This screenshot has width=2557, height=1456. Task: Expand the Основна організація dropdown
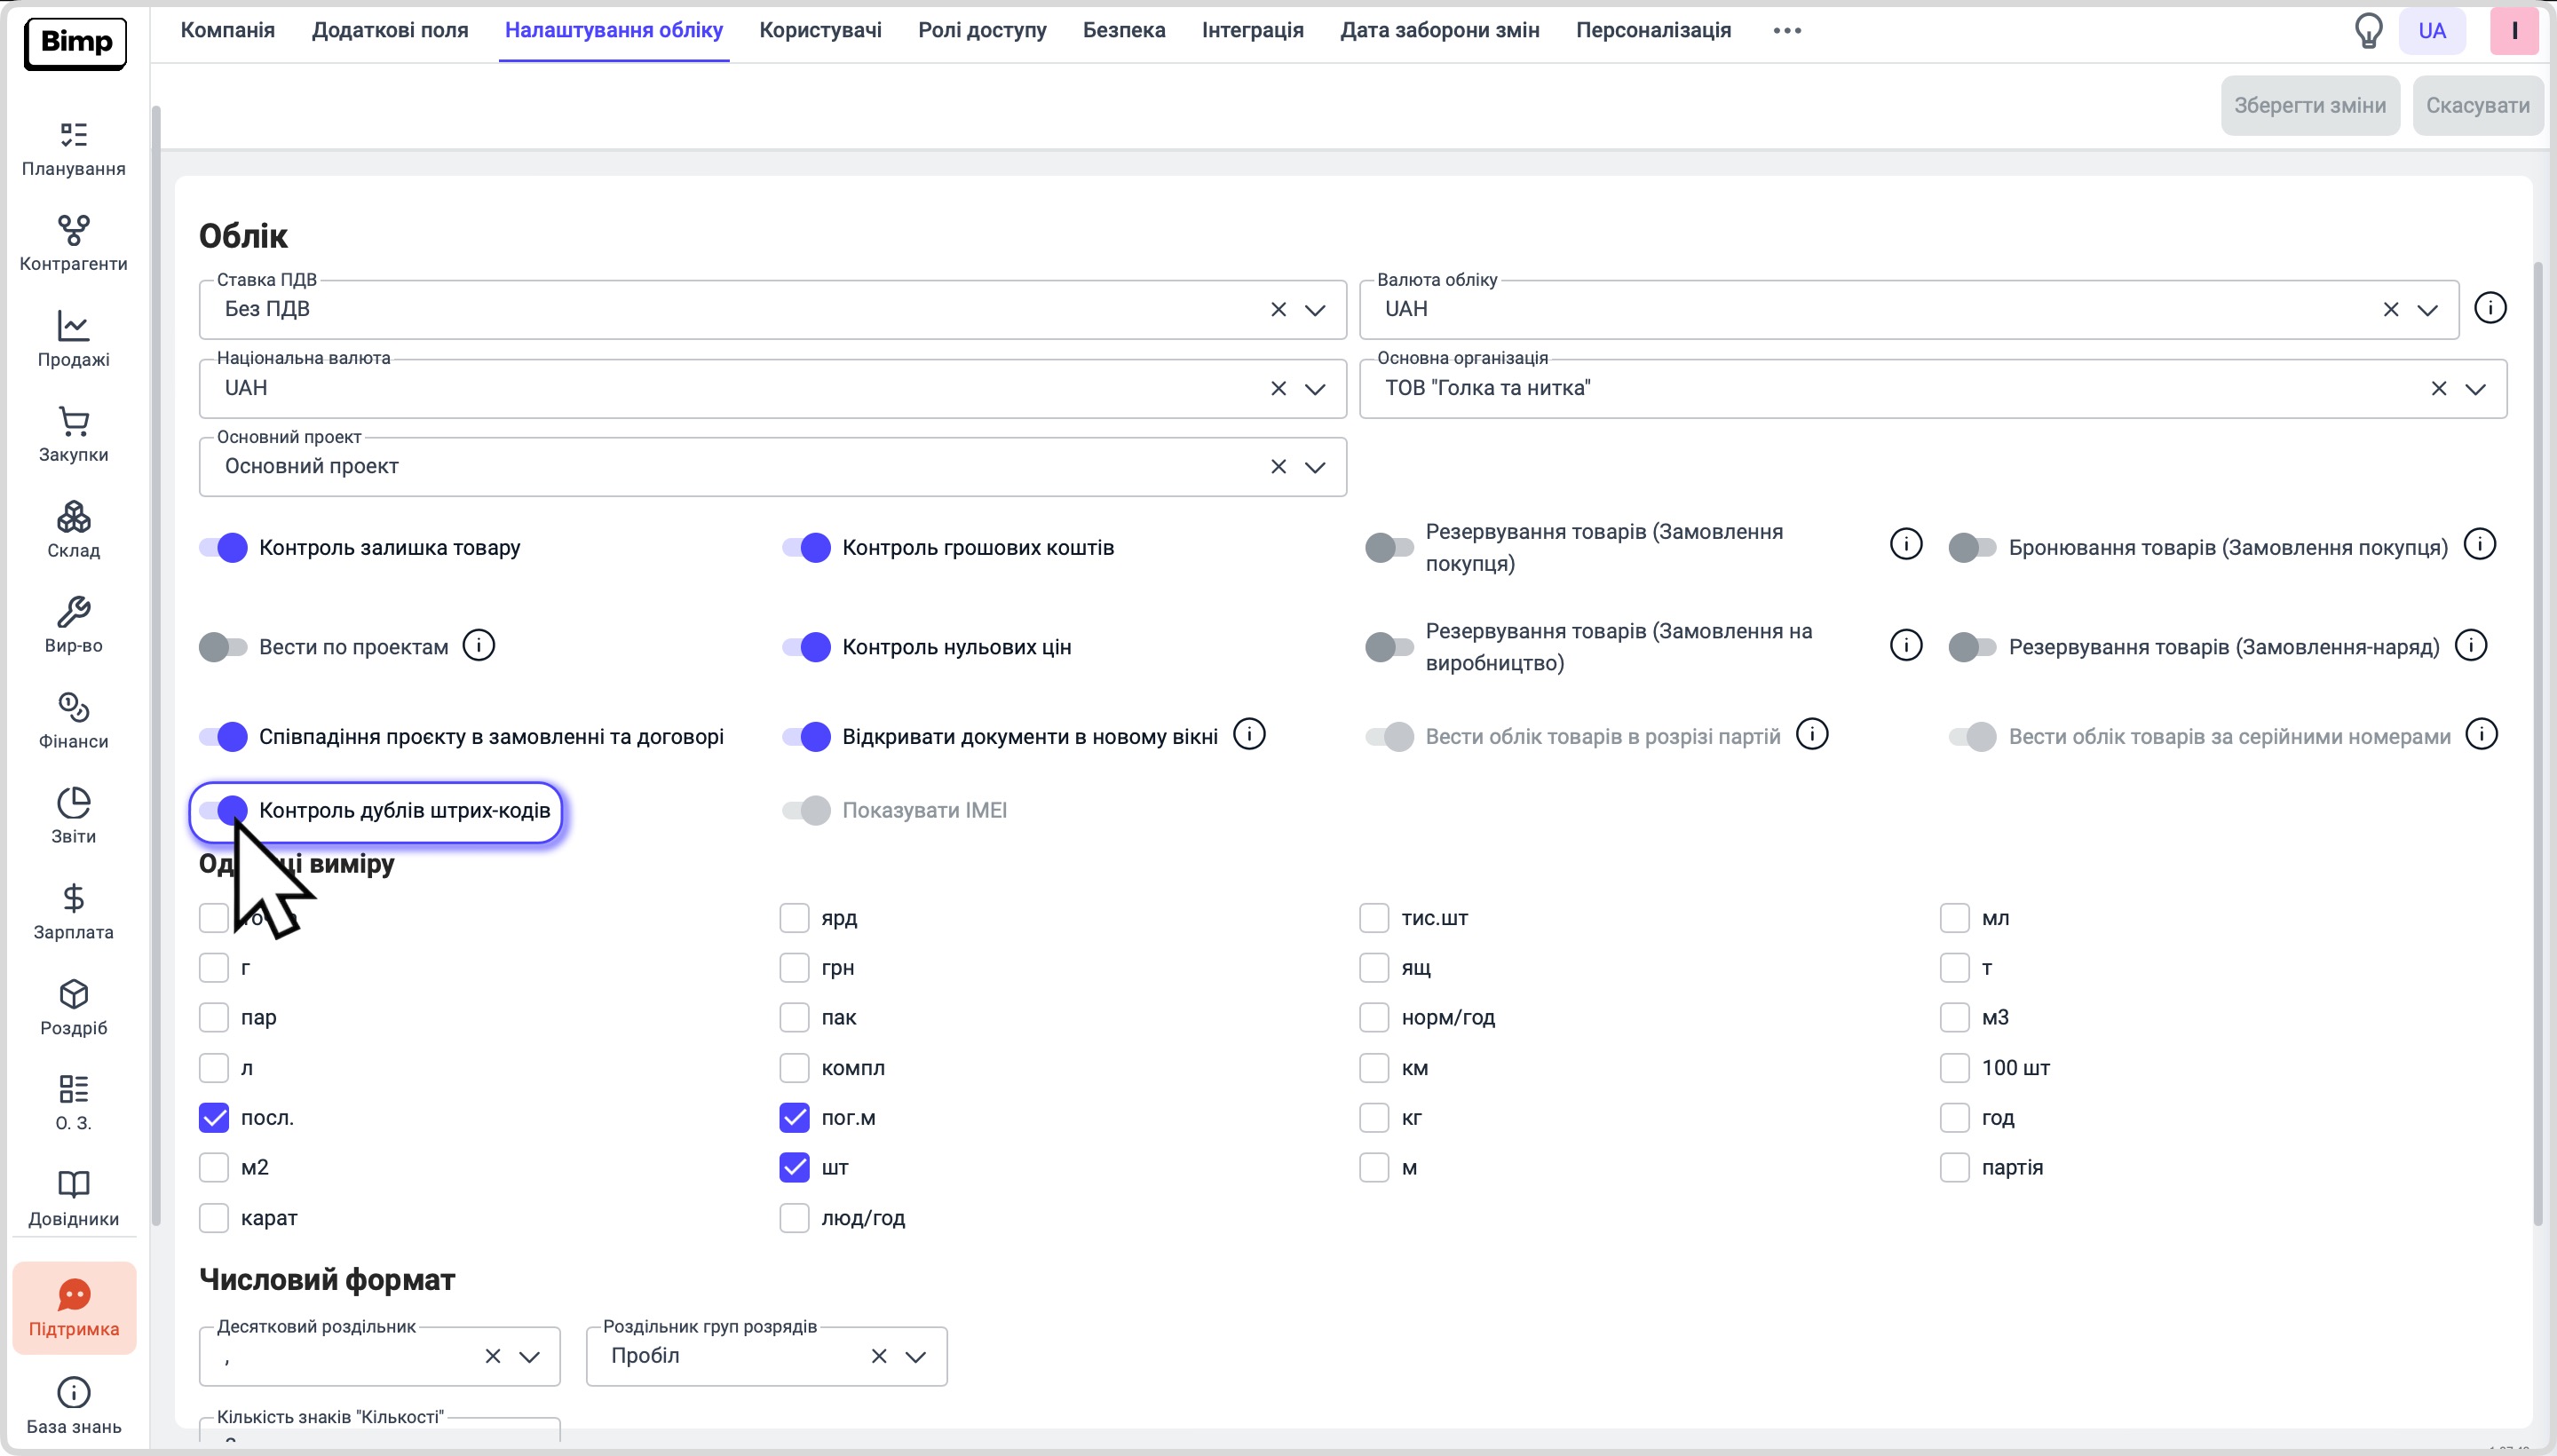coord(2475,389)
